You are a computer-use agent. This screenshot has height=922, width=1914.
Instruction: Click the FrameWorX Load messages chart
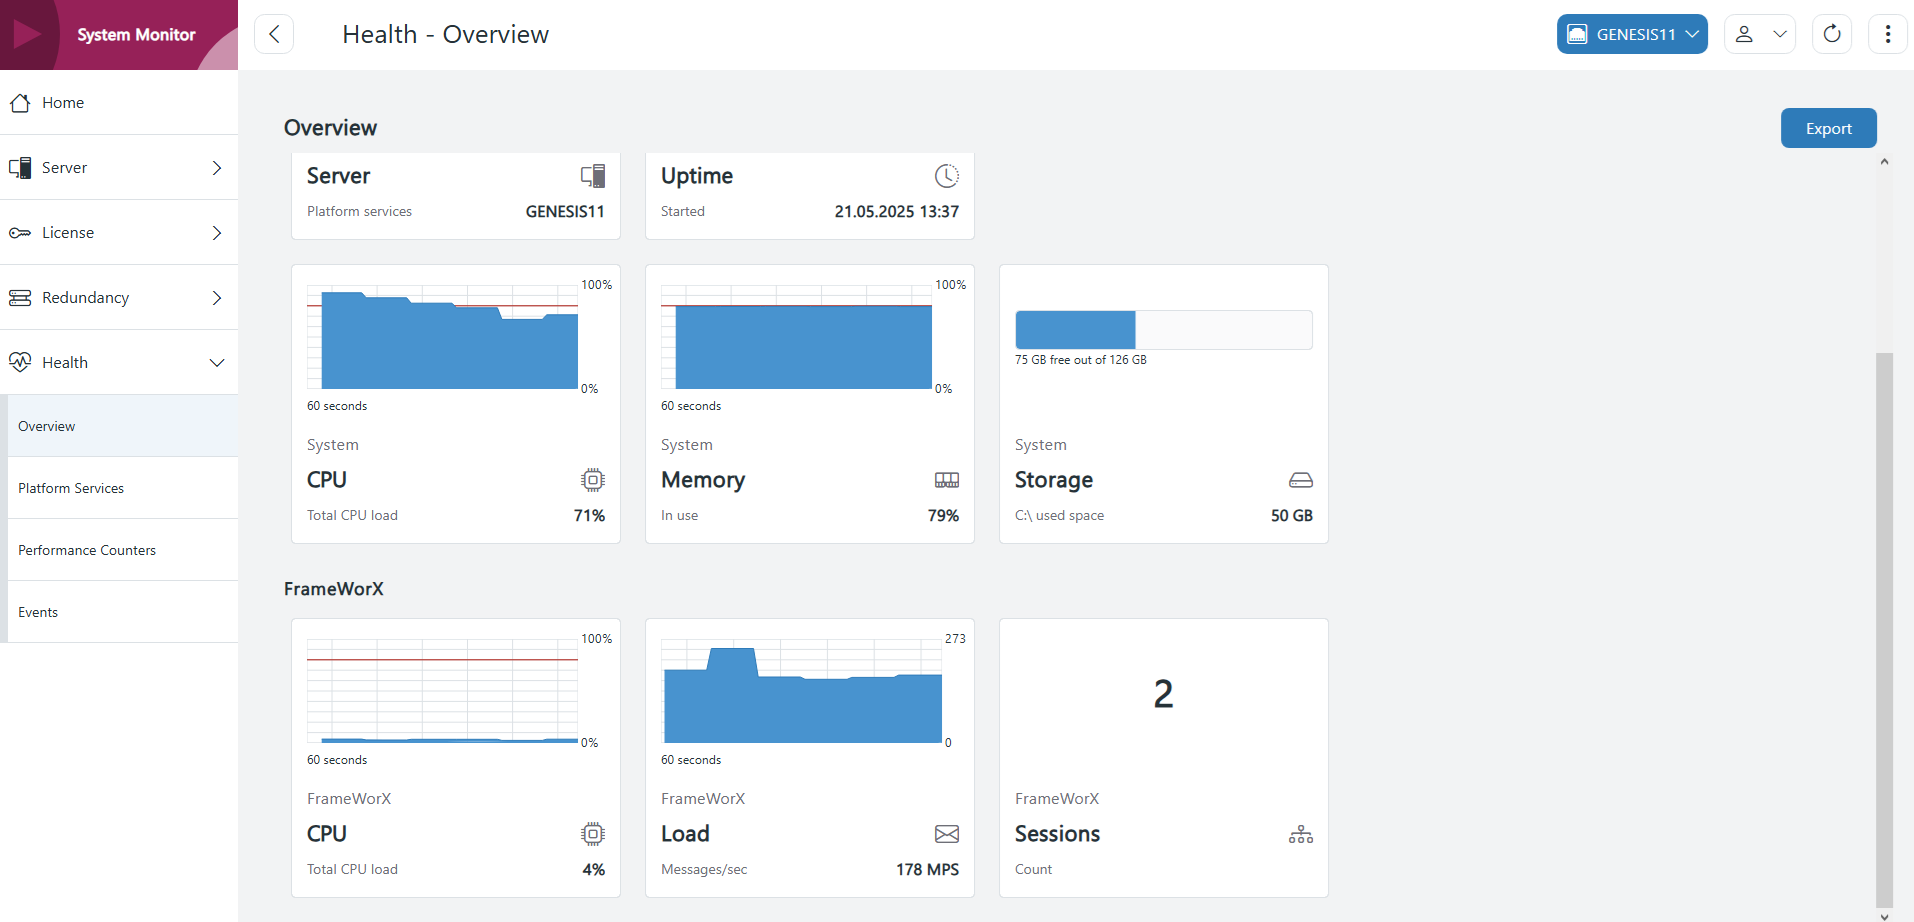pyautogui.click(x=802, y=691)
